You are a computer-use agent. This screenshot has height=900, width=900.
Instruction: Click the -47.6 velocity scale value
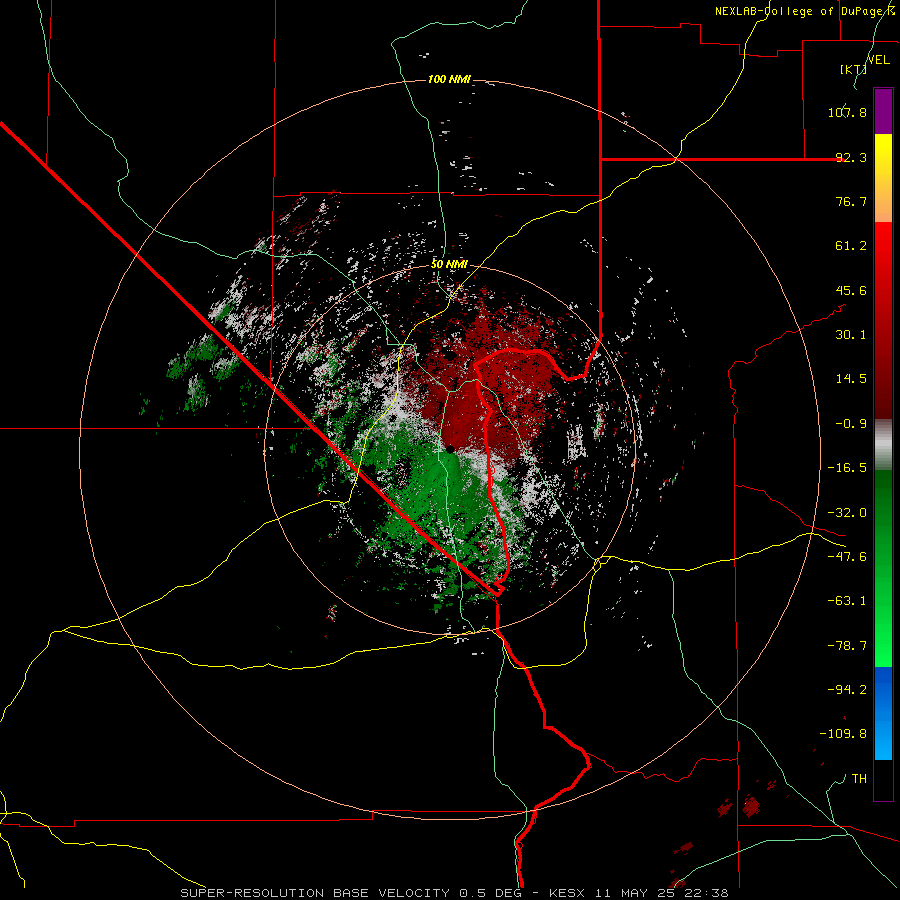coord(847,557)
